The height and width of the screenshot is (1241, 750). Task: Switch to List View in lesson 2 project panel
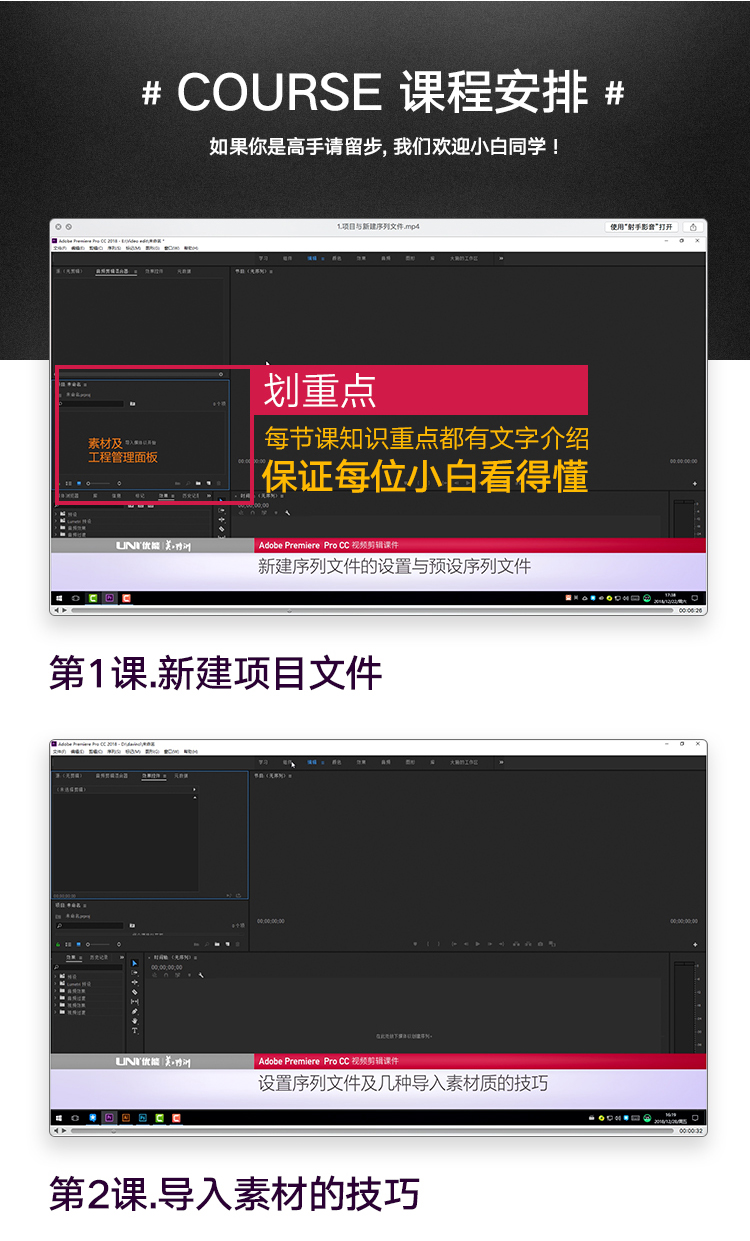[68, 944]
